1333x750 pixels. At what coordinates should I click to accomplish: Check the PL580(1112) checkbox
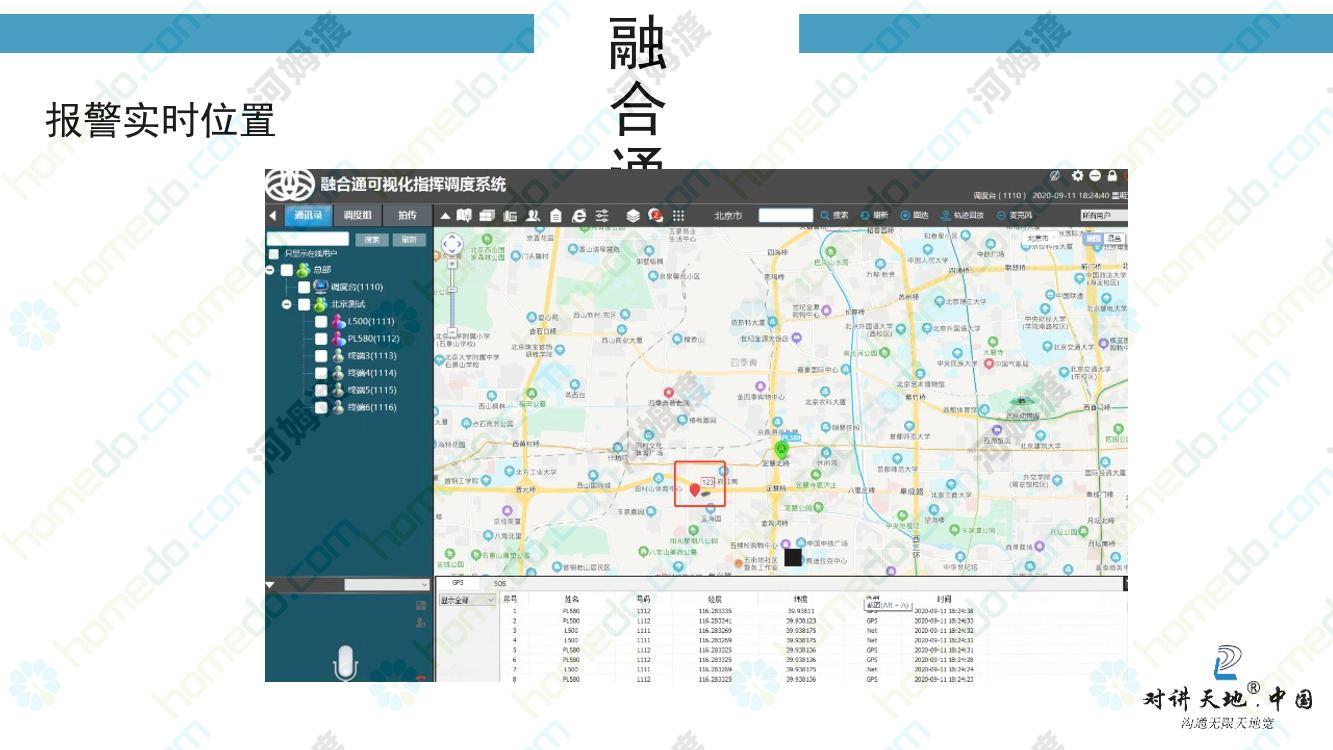321,339
